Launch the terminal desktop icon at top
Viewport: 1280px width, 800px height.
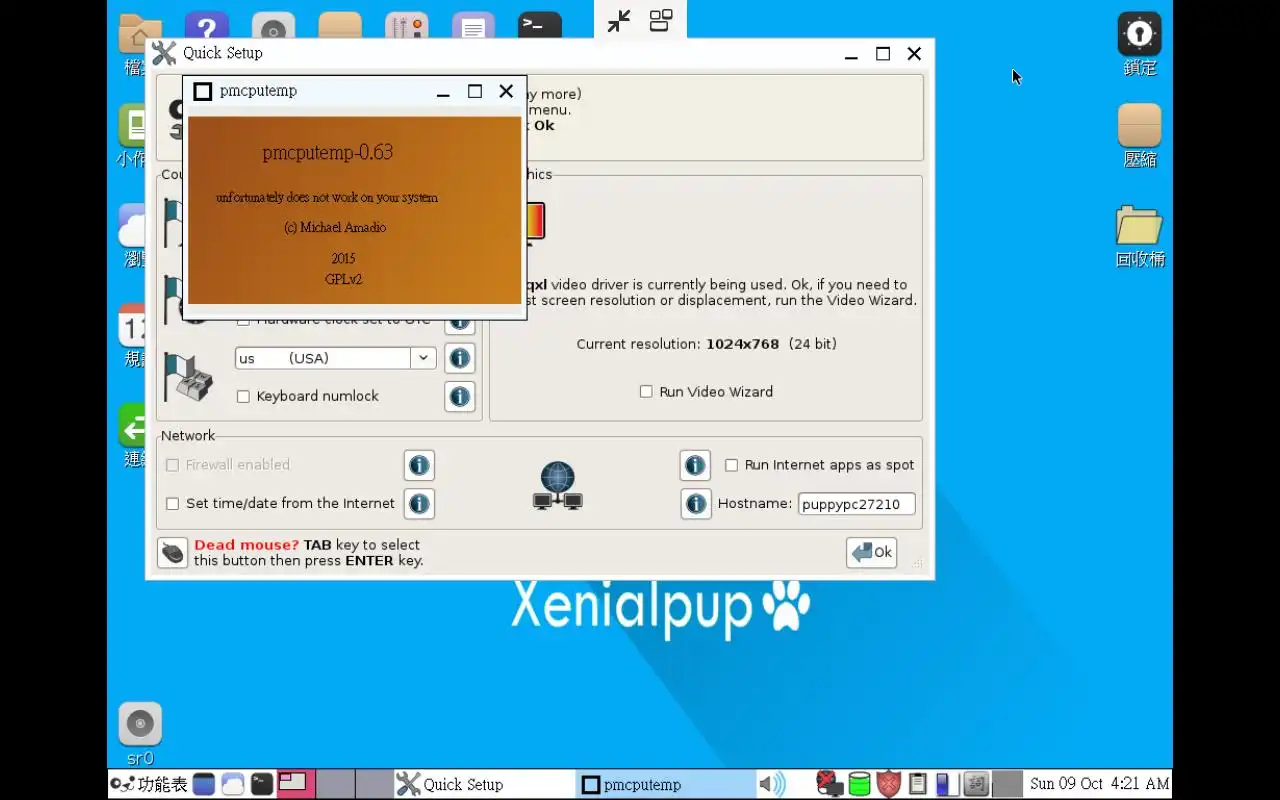click(539, 26)
